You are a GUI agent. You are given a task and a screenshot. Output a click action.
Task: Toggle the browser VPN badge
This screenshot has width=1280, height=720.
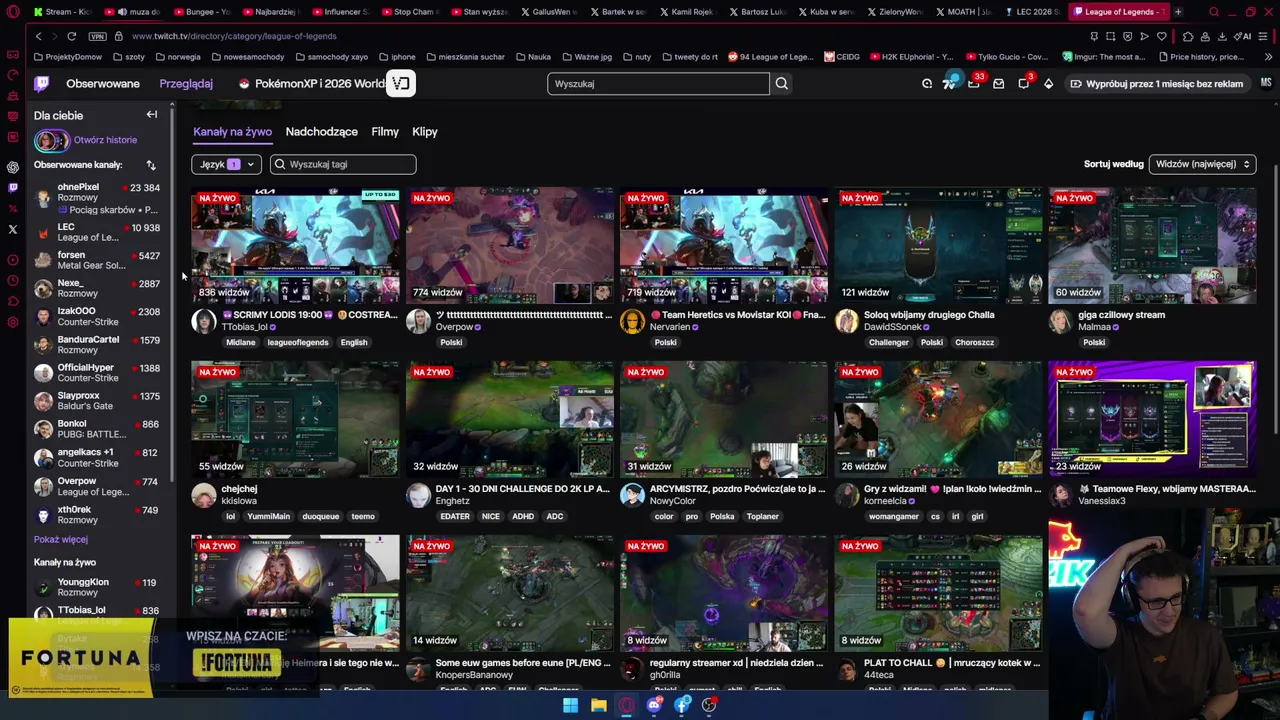(x=97, y=36)
